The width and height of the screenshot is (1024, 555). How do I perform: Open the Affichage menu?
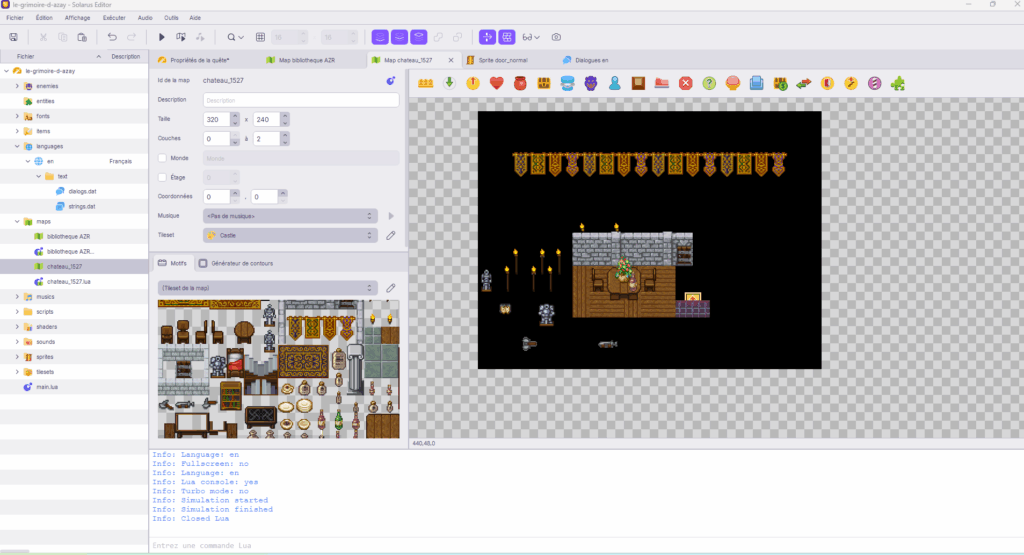click(76, 18)
